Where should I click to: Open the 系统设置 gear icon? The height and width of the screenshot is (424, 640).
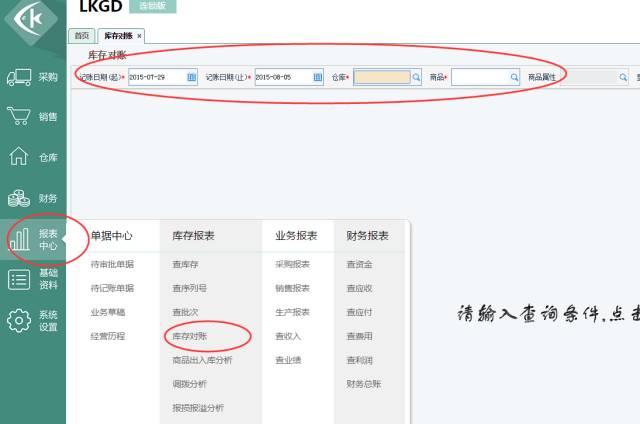[19, 321]
